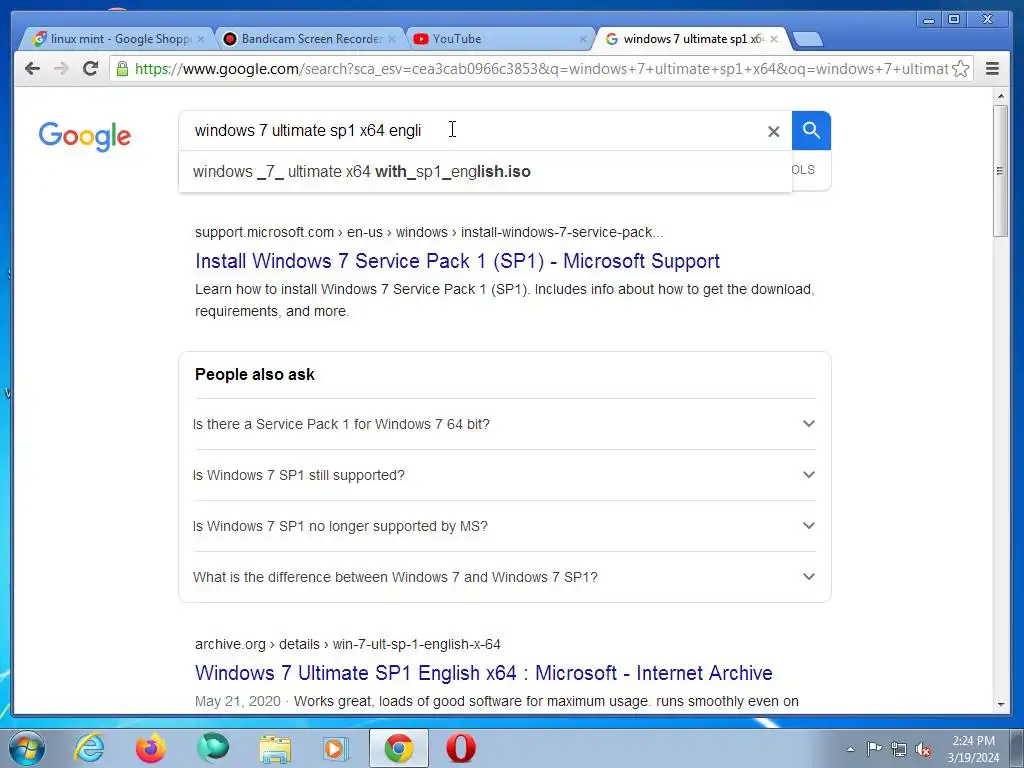
Task: Open 'Windows 7 Ultimate SP1 English x64' archive result
Action: 483,673
